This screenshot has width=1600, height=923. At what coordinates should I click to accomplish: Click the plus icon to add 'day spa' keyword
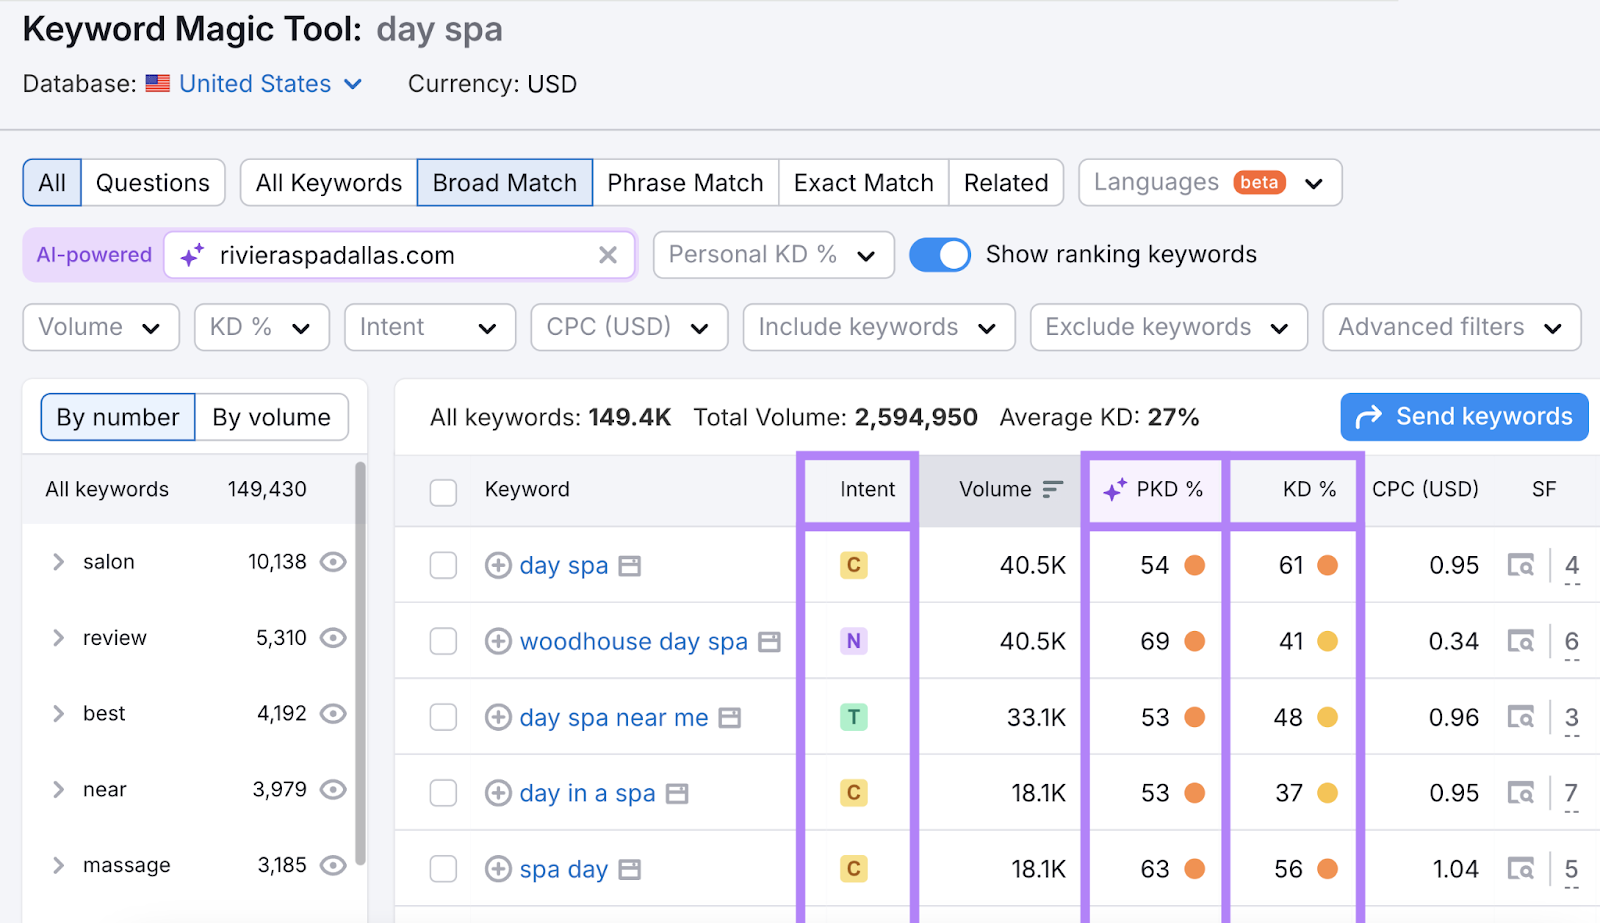pyautogui.click(x=497, y=565)
